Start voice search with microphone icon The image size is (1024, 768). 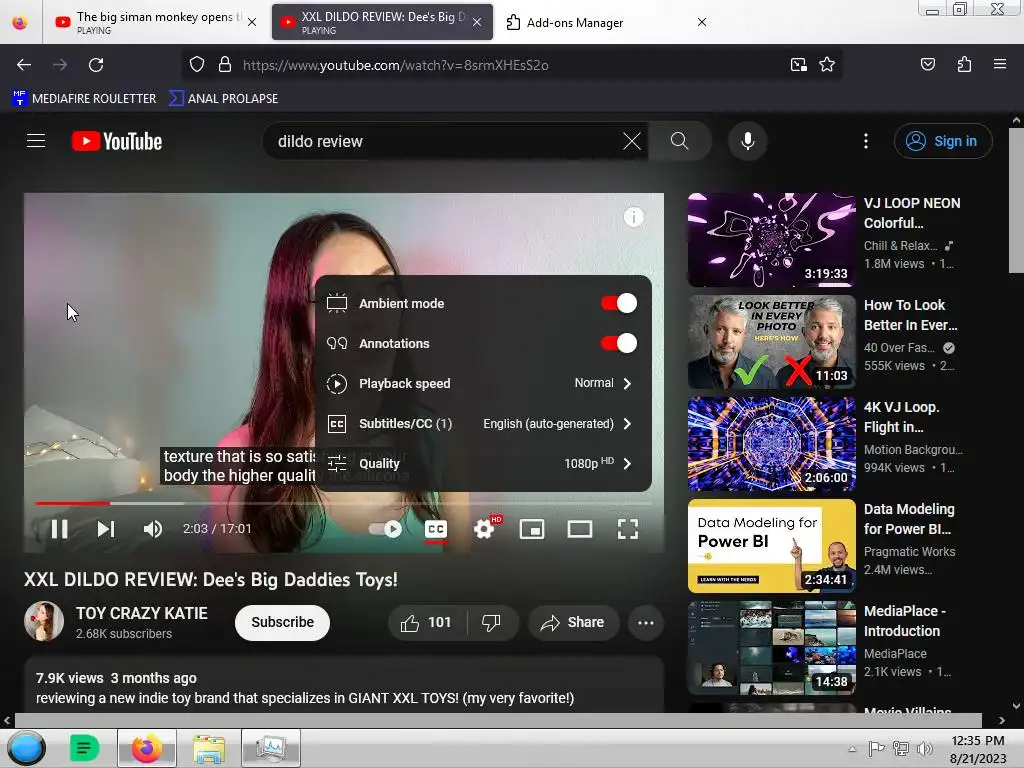(x=748, y=141)
